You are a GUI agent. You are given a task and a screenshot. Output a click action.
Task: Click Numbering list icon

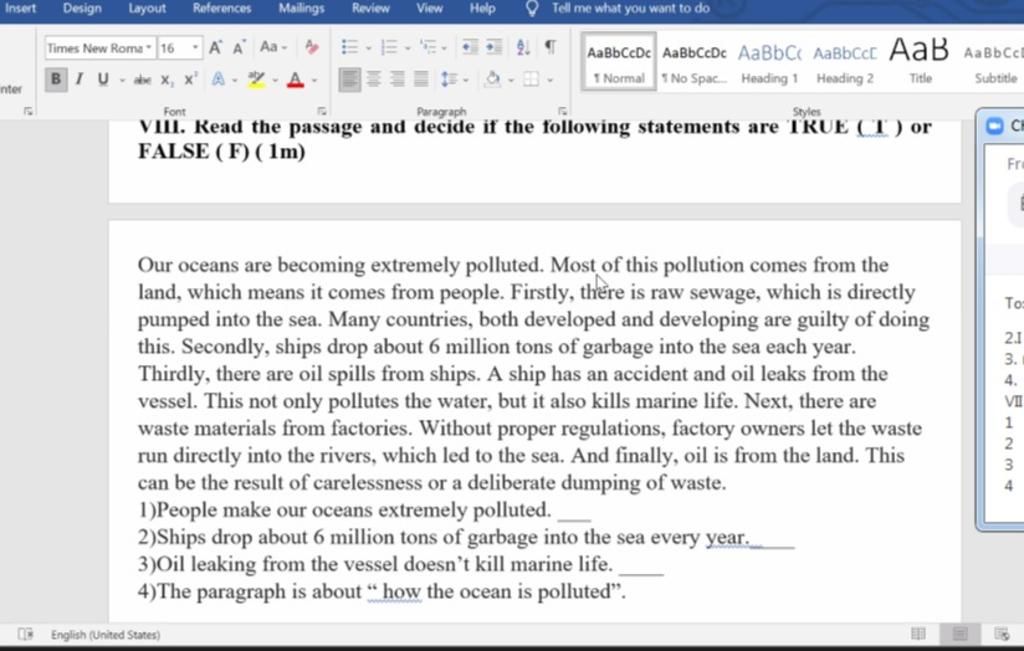click(389, 47)
